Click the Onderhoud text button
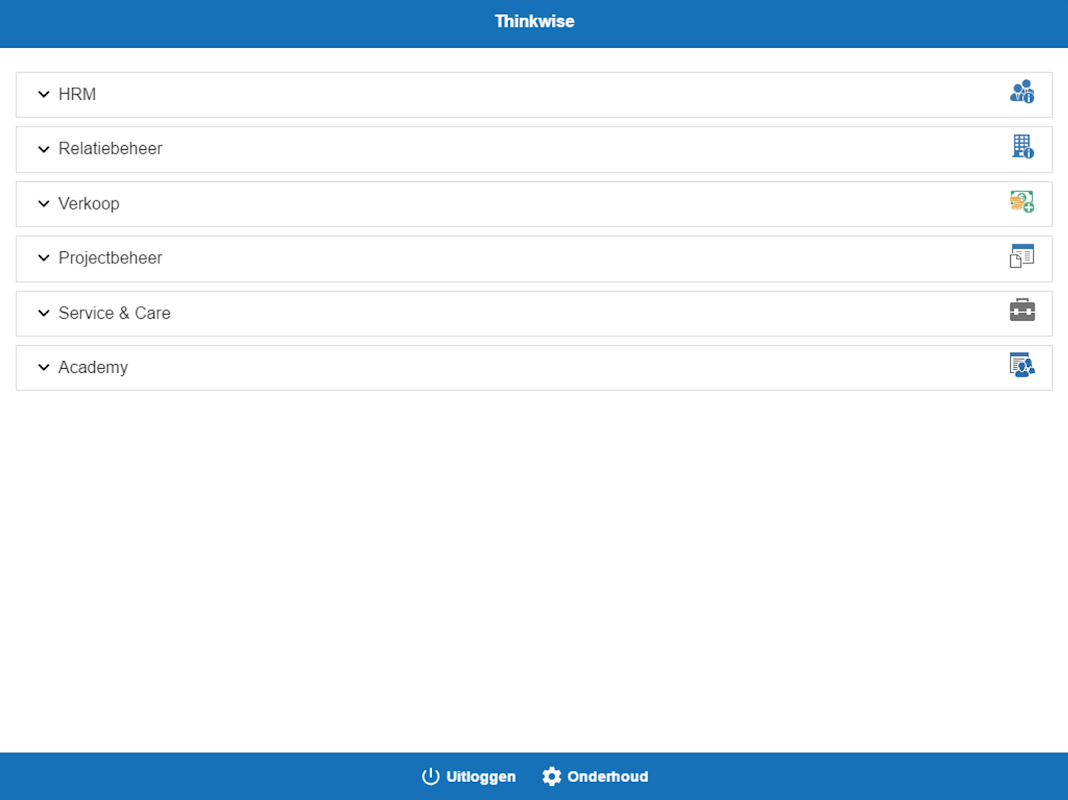The width and height of the screenshot is (1068, 800). 608,777
